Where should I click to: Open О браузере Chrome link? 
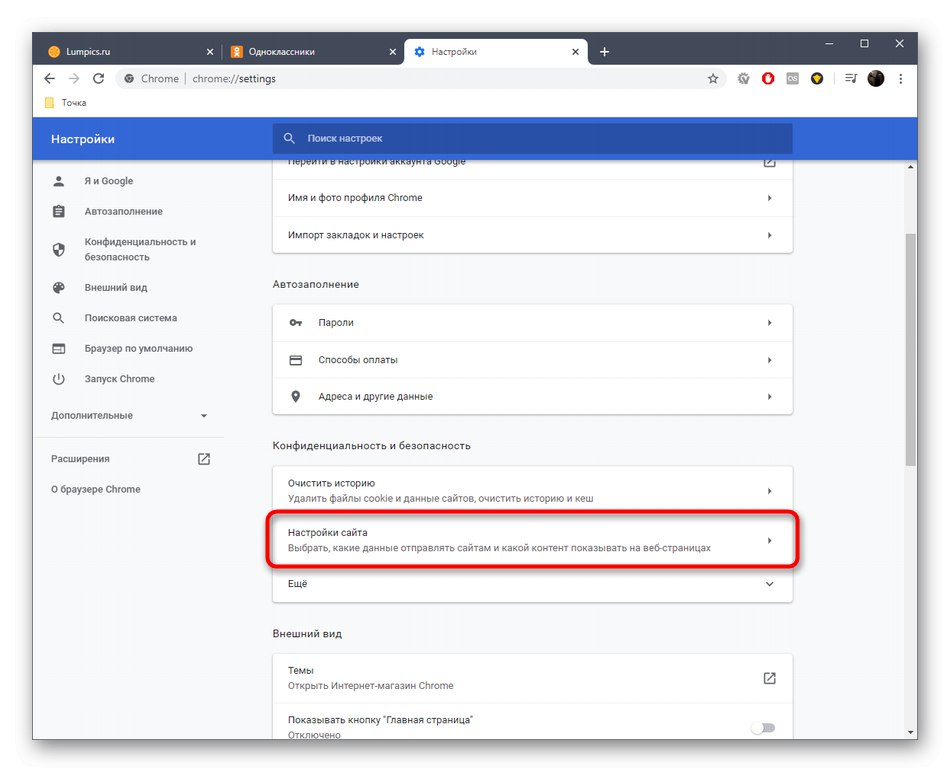click(96, 490)
